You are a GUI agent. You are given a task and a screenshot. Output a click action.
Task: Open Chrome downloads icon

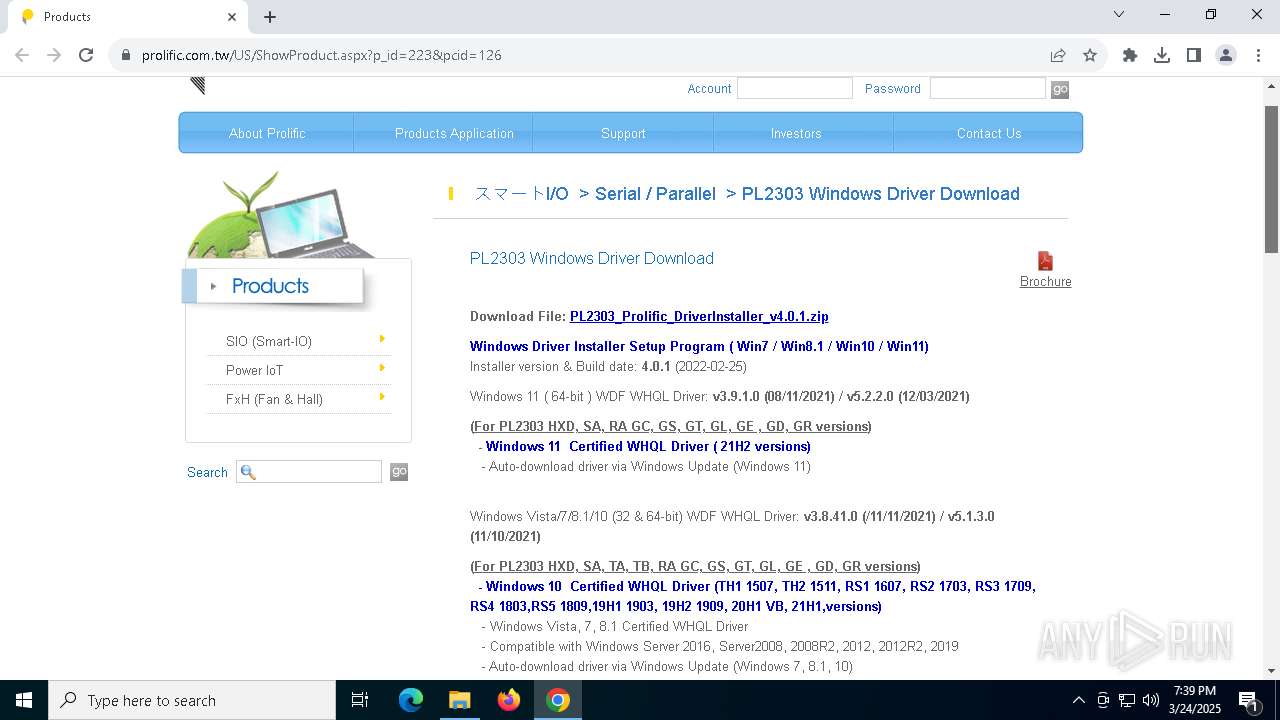point(1162,55)
